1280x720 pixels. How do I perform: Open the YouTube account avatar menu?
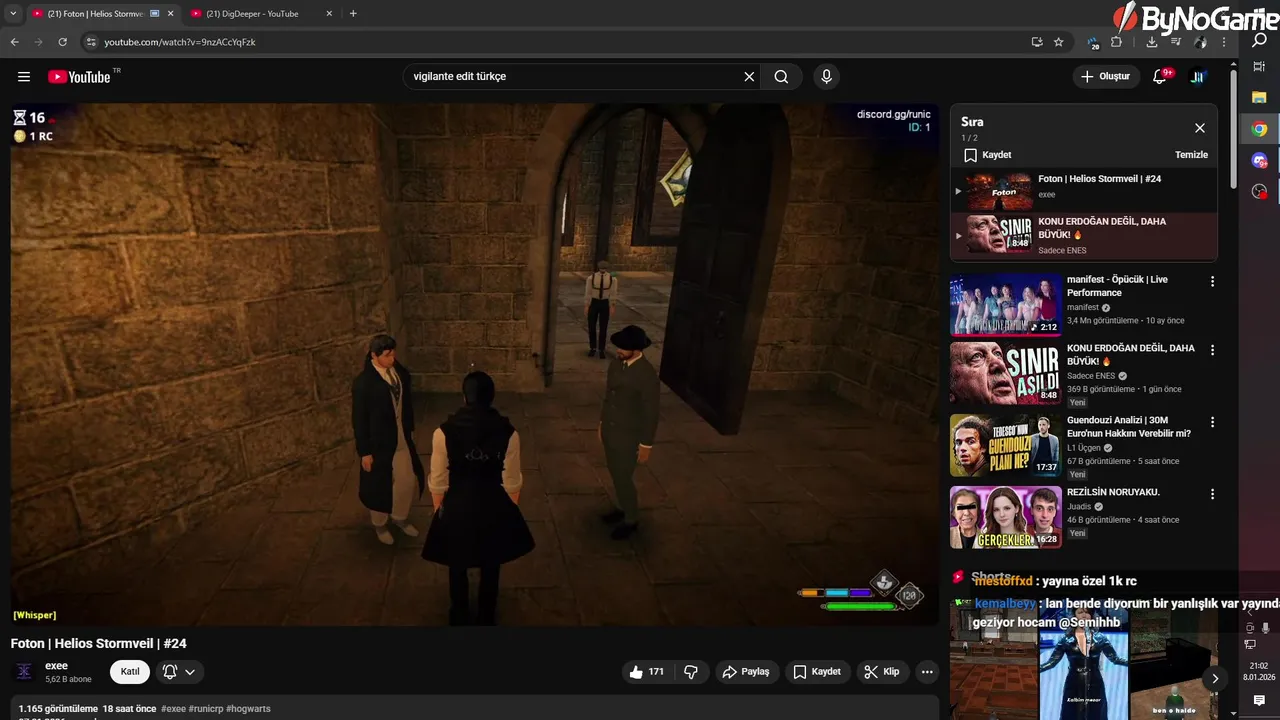(x=1198, y=77)
